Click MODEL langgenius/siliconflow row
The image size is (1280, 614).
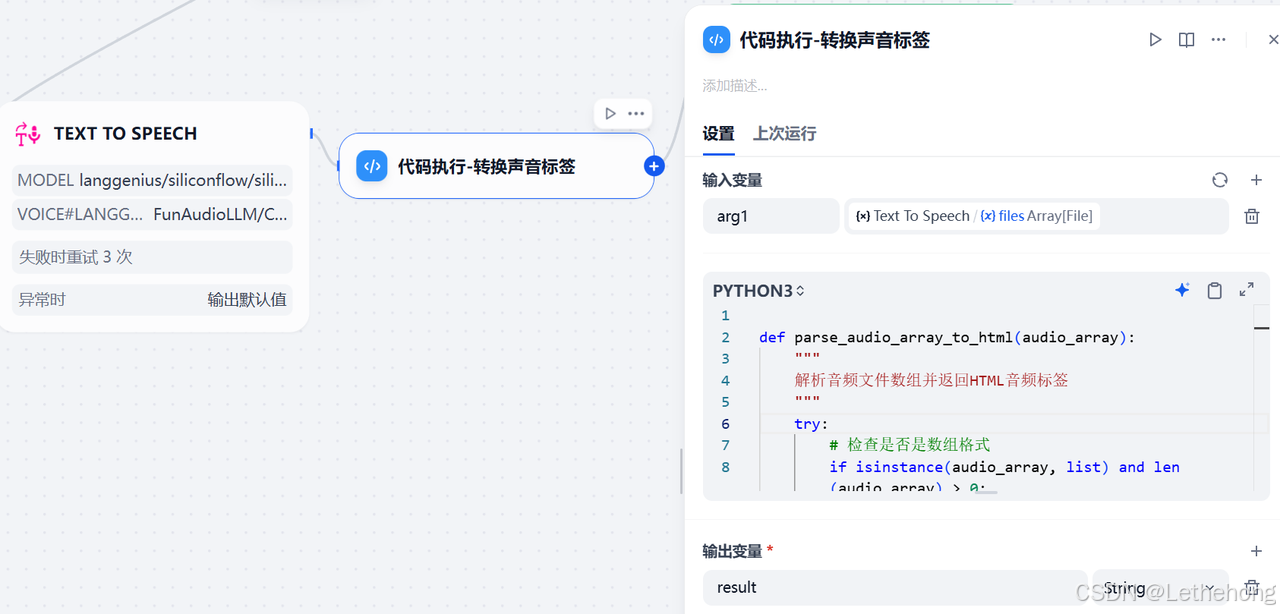152,180
